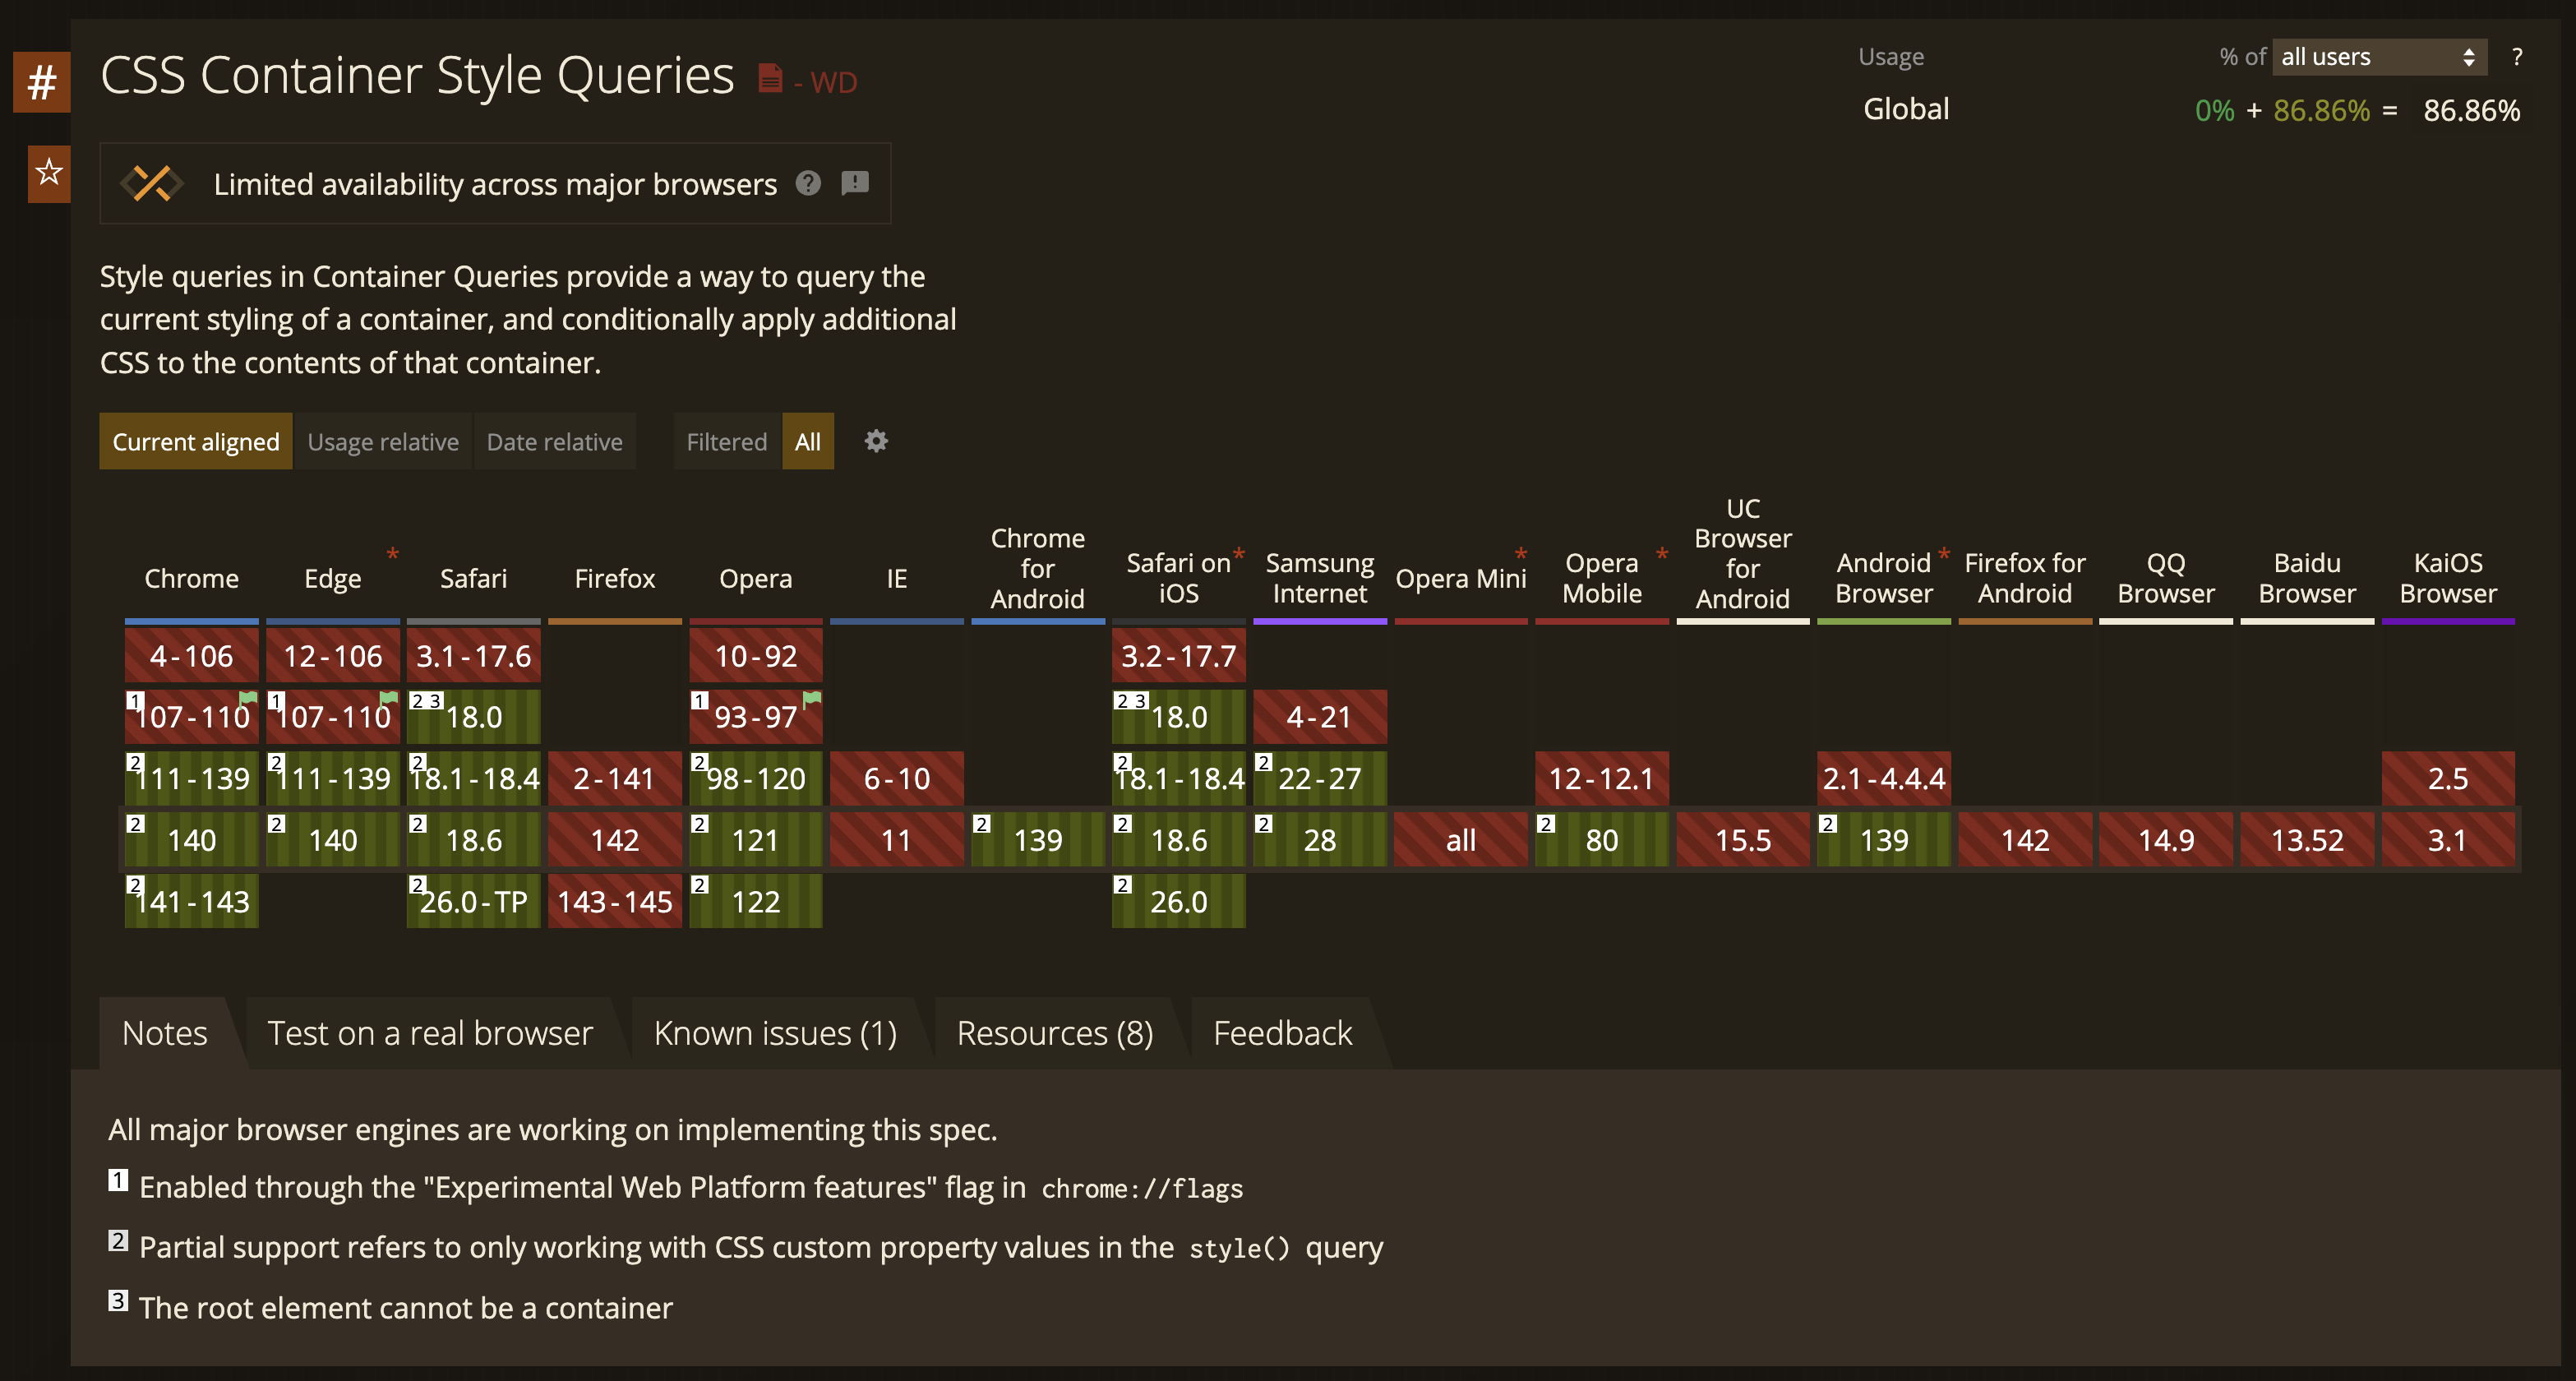Toggle the Filtered browsers option
The width and height of the screenshot is (2576, 1381).
pyautogui.click(x=726, y=441)
